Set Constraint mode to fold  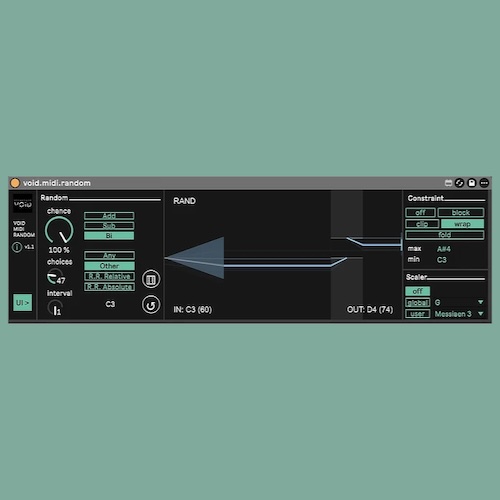[x=445, y=235]
